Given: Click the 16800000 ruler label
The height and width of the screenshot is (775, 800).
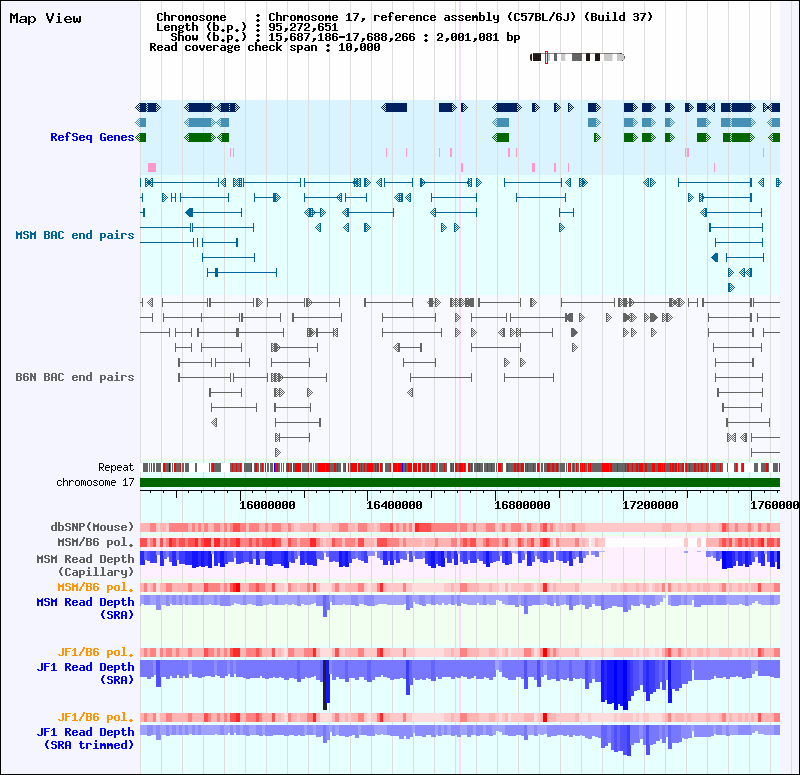Looking at the screenshot, I should (x=522, y=505).
